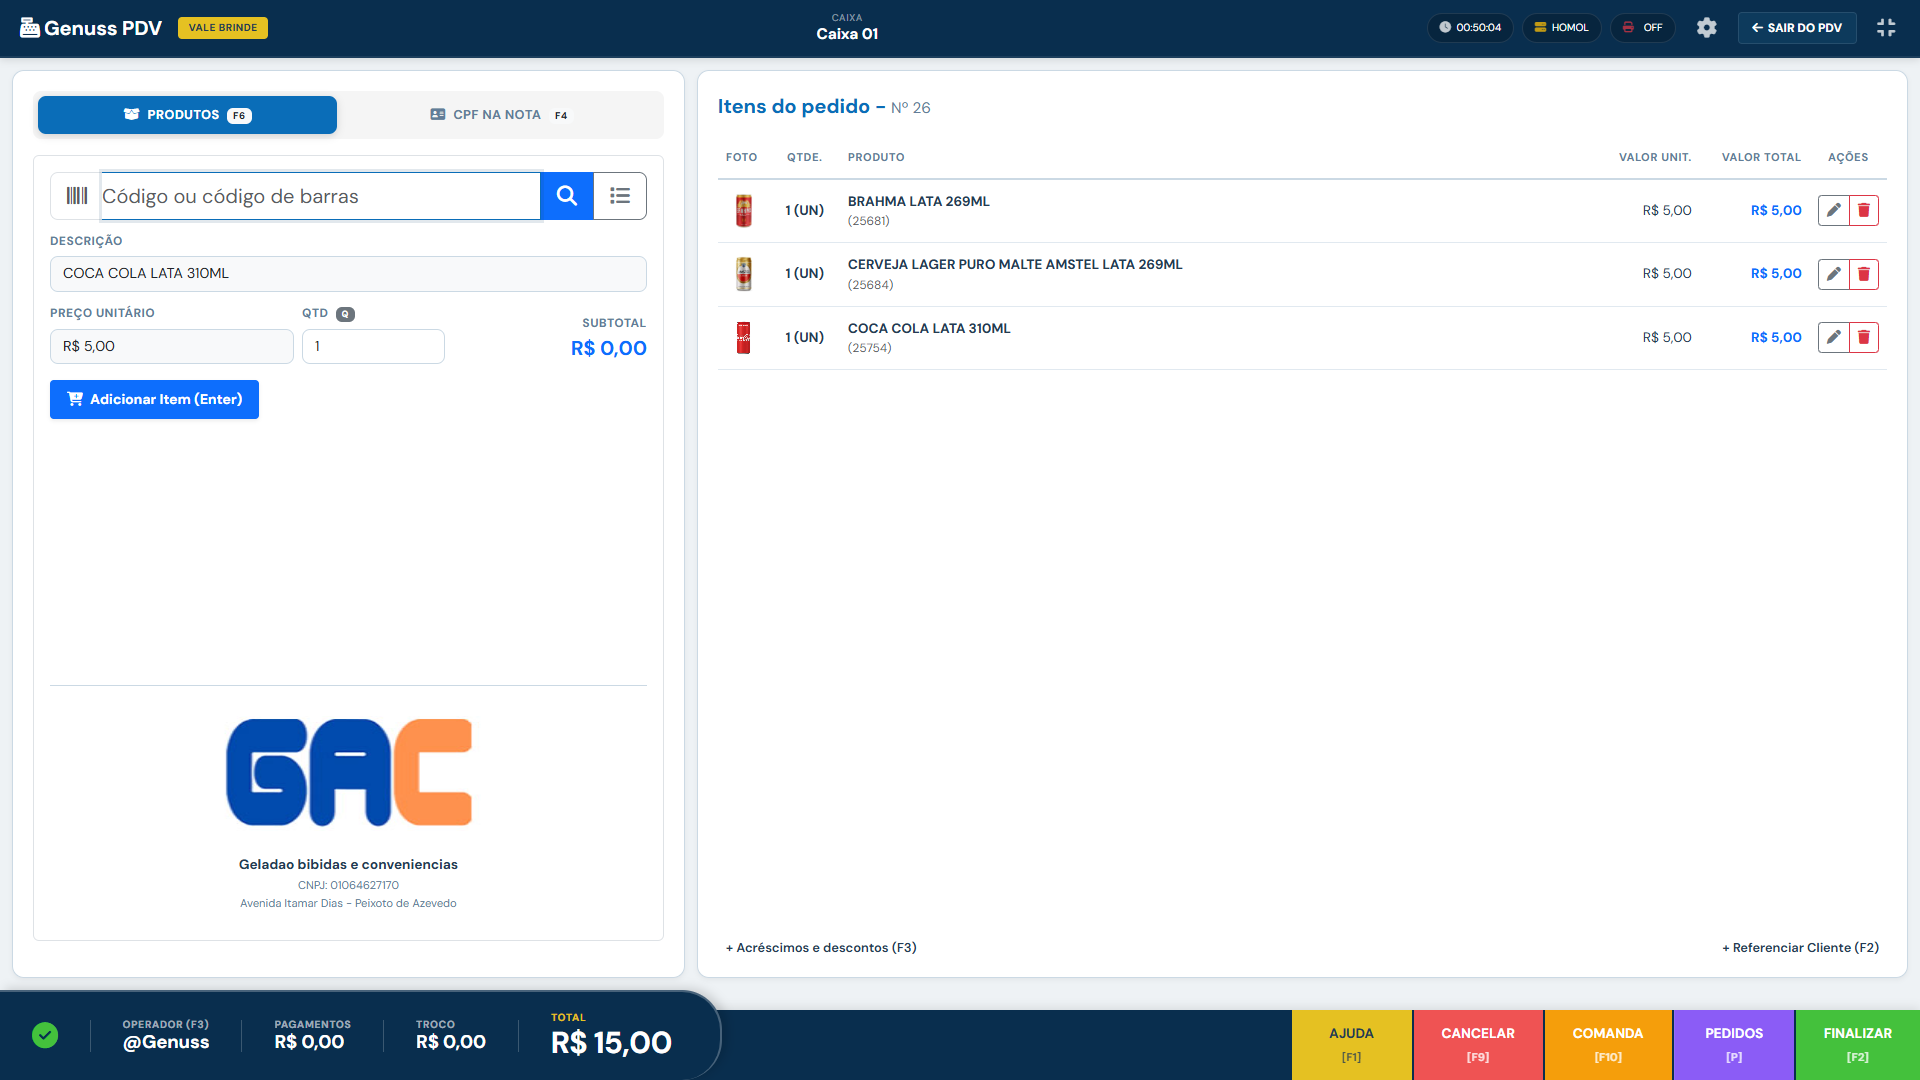This screenshot has height=1080, width=1920.
Task: Click the SUBTOTAL R$ 0,00 value
Action: click(x=608, y=348)
